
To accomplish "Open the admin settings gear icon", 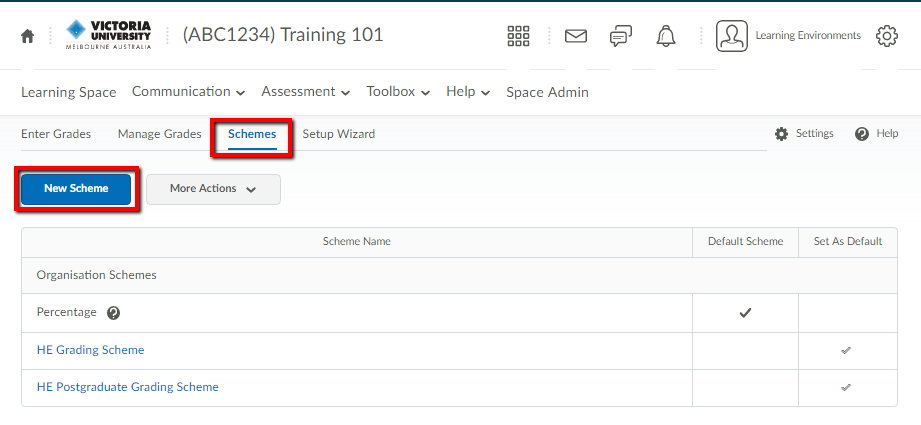I will (x=886, y=36).
